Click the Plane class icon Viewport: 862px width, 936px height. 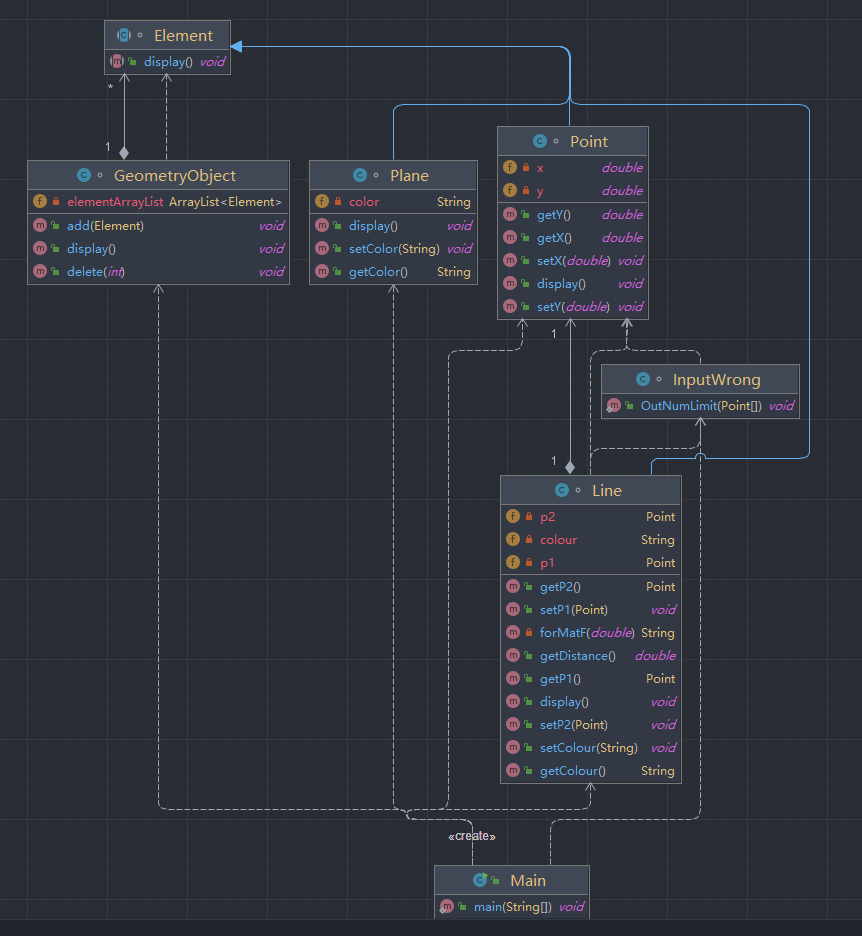[x=359, y=176]
